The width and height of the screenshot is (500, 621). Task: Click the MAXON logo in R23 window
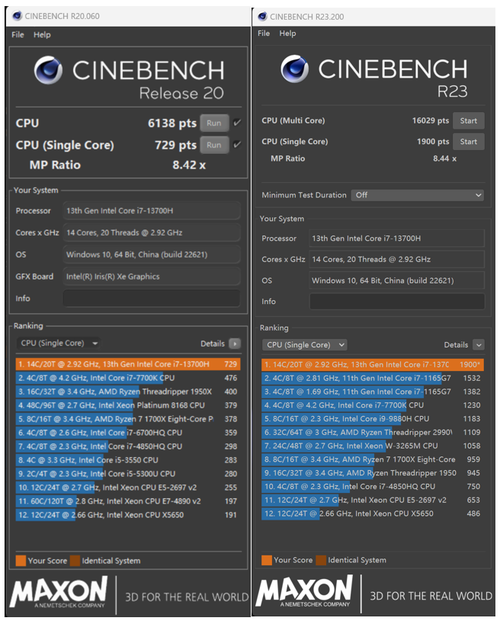point(304,591)
